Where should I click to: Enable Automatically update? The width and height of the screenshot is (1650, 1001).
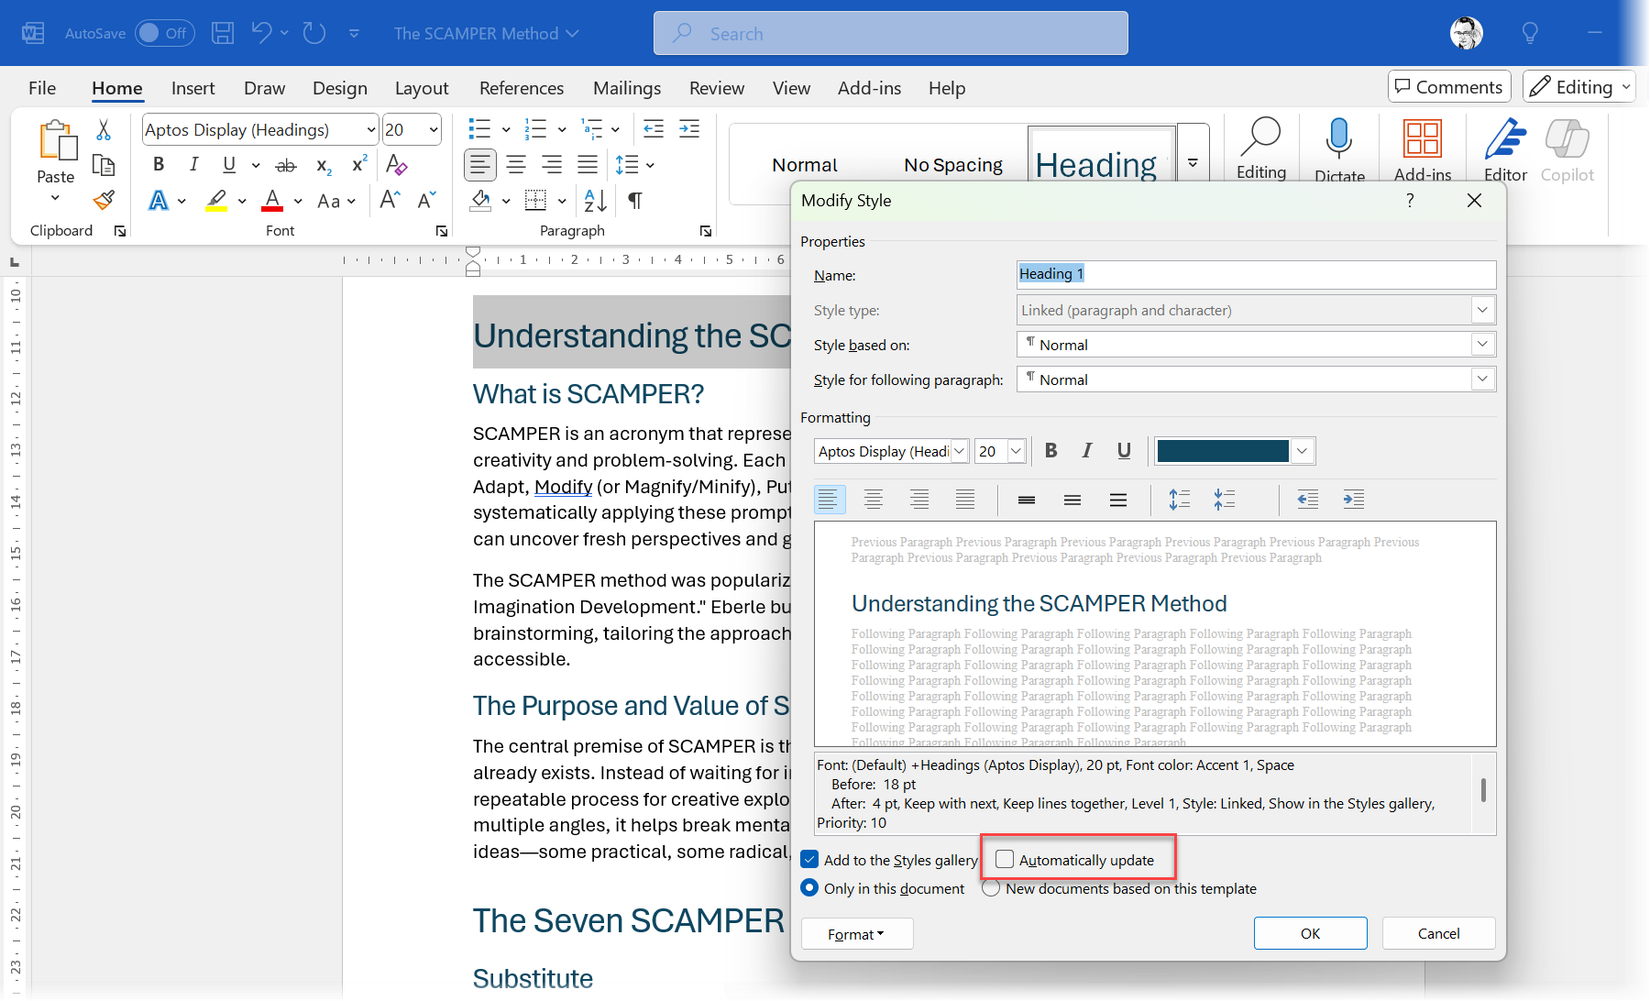click(1003, 859)
